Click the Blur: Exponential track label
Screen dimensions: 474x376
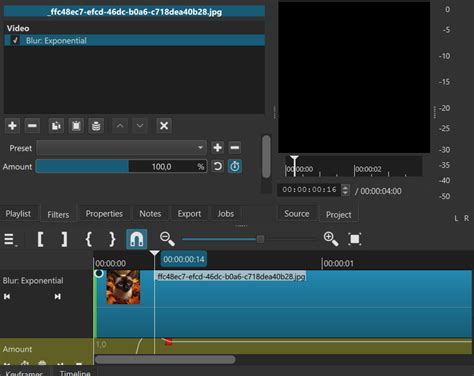33,281
